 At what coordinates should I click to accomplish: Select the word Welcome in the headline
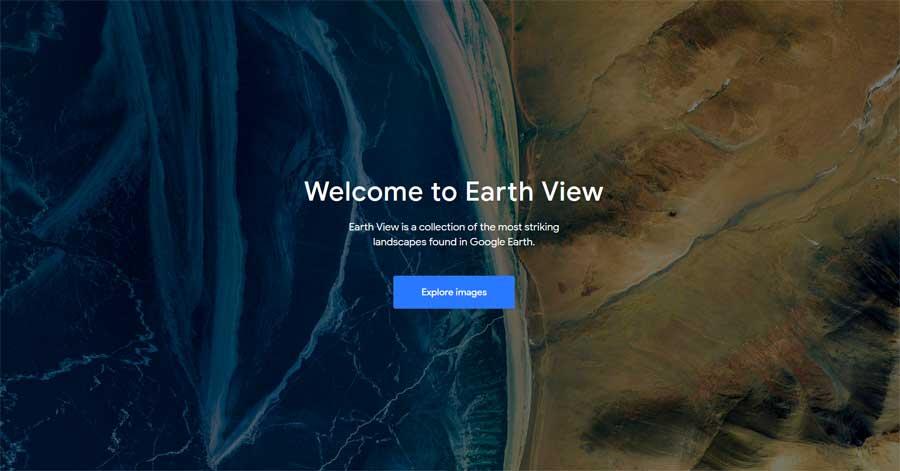(364, 191)
